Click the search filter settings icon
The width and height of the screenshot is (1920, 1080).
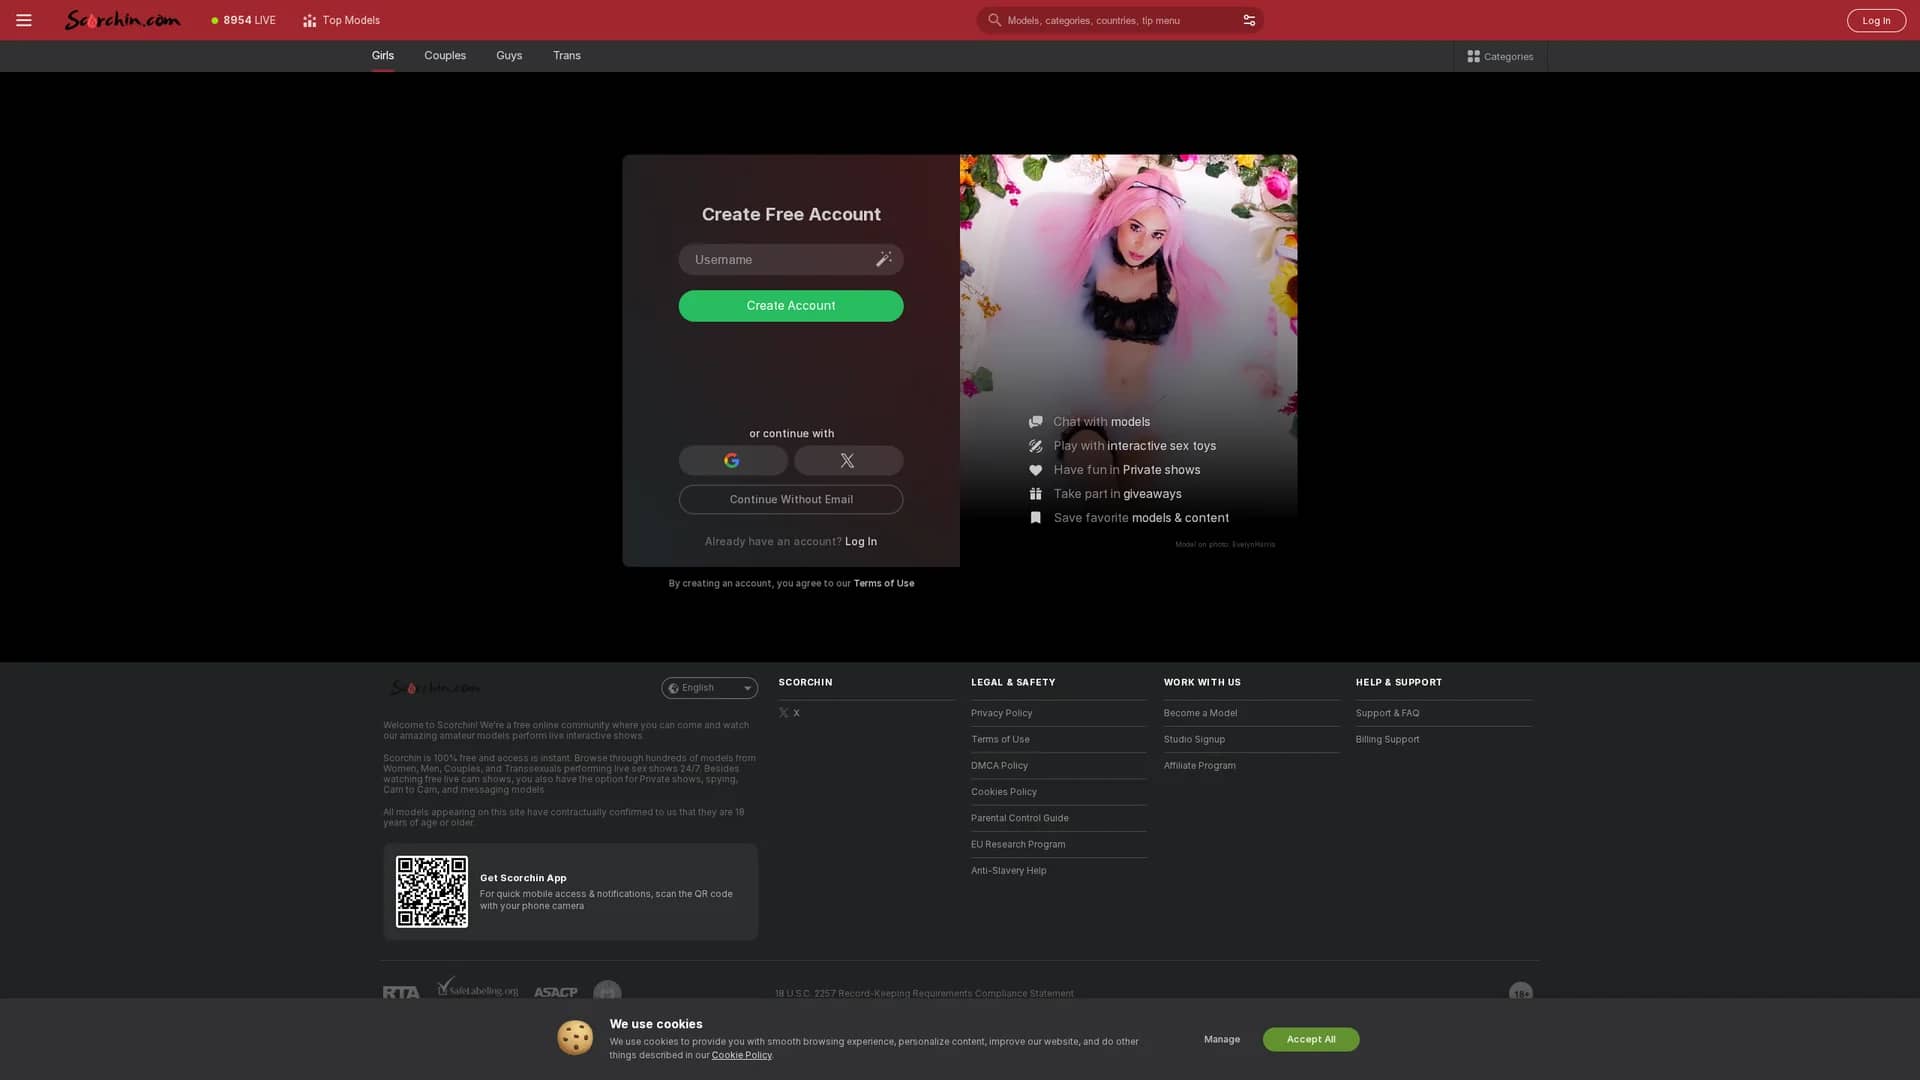(x=1249, y=20)
